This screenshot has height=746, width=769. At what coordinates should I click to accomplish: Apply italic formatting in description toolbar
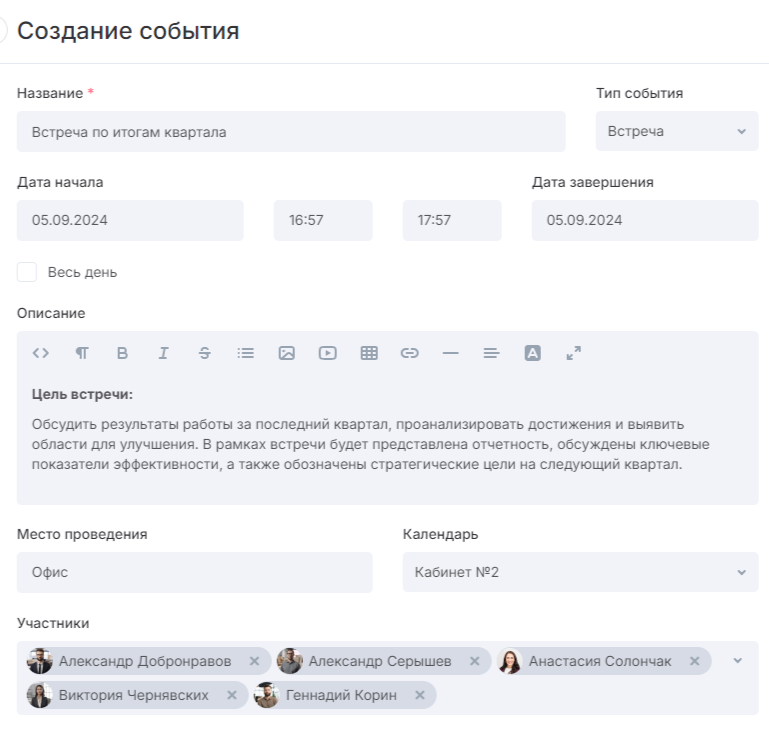tap(163, 353)
